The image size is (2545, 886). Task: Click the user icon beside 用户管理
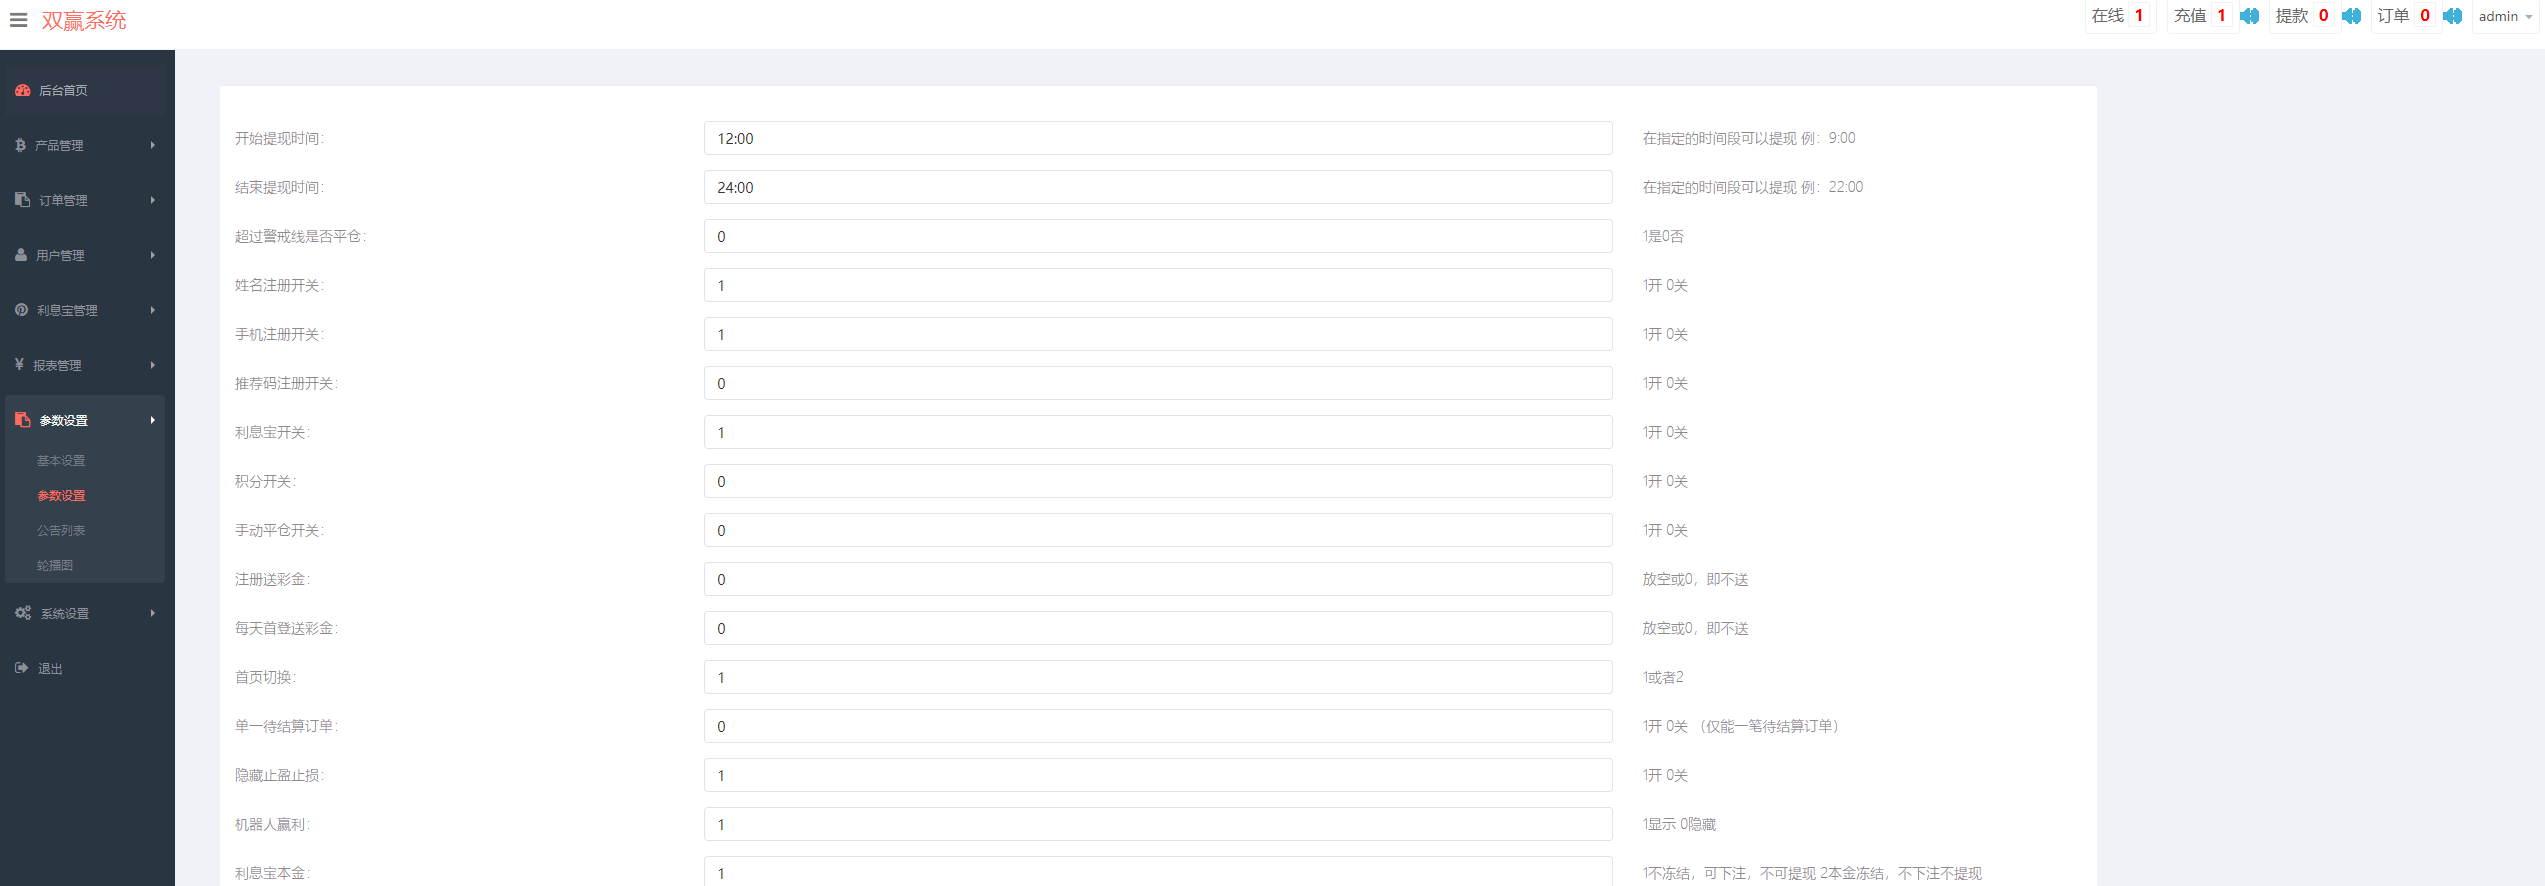(x=21, y=255)
